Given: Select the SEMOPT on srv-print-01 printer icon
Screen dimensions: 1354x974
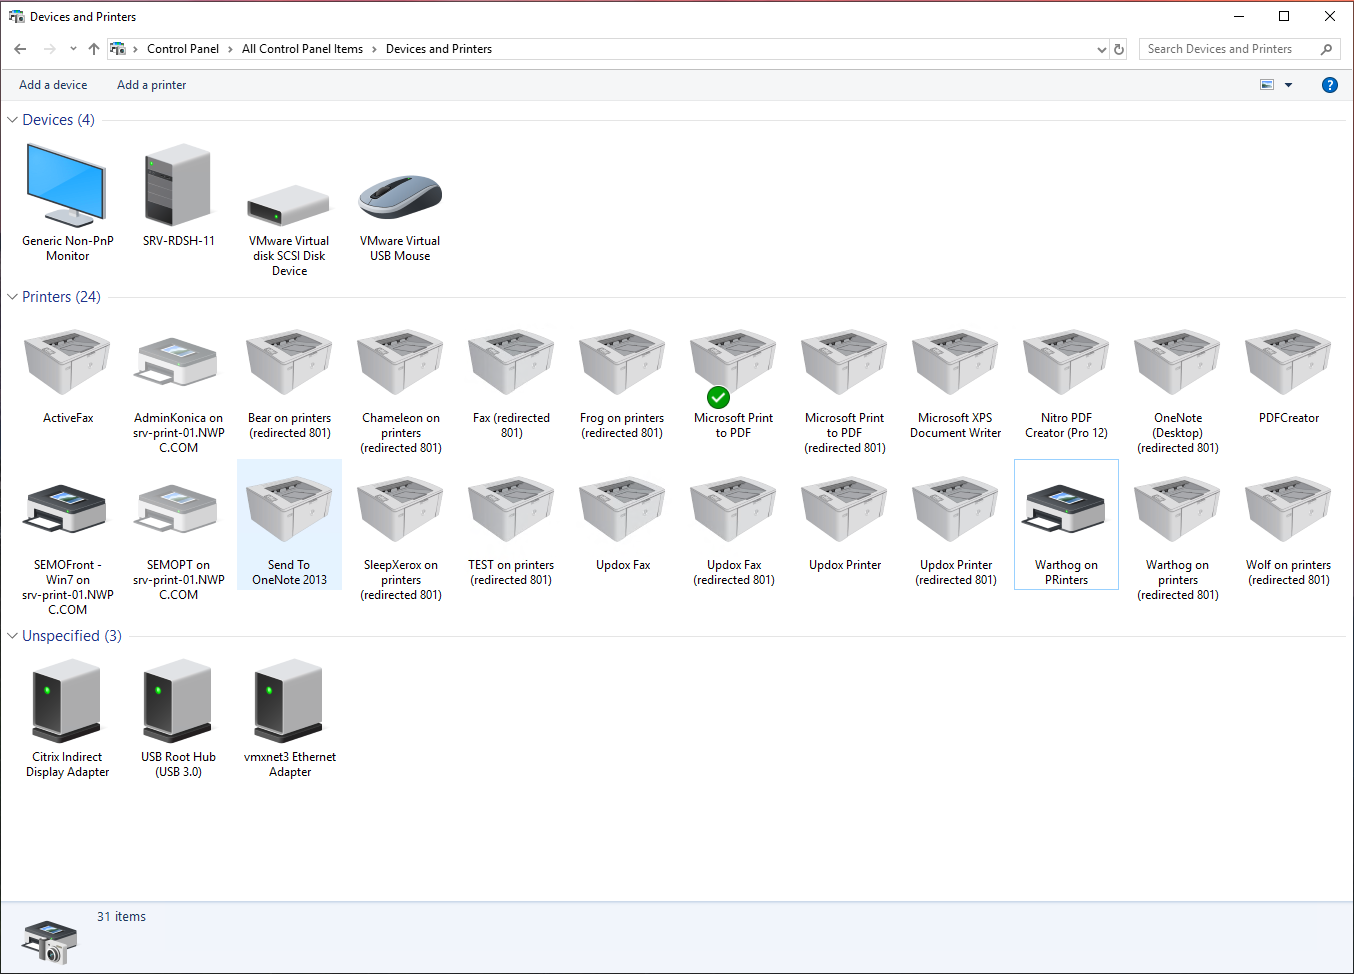Looking at the screenshot, I should click(x=178, y=509).
